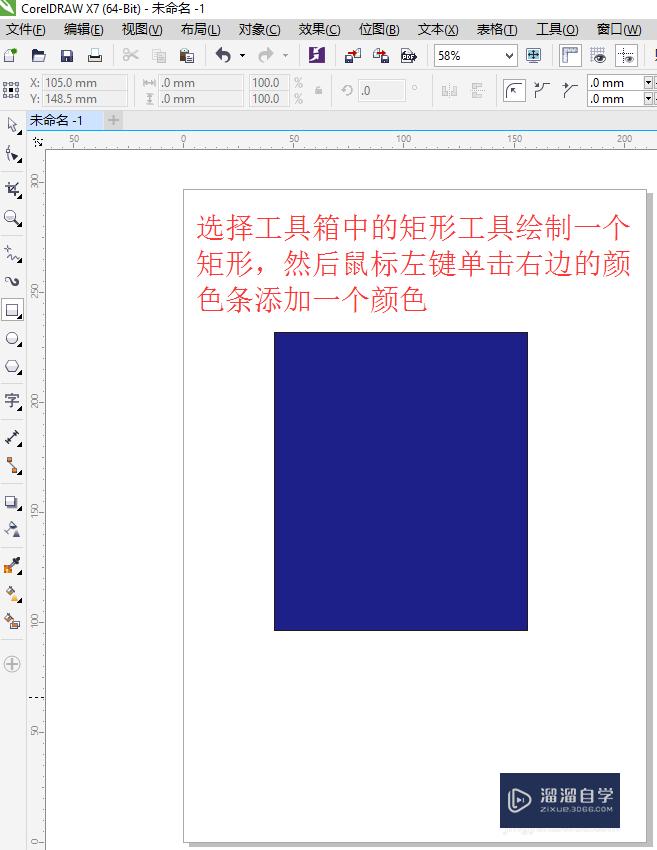Image resolution: width=657 pixels, height=850 pixels.
Task: Click the ruler origin corner icon
Action: click(37, 141)
